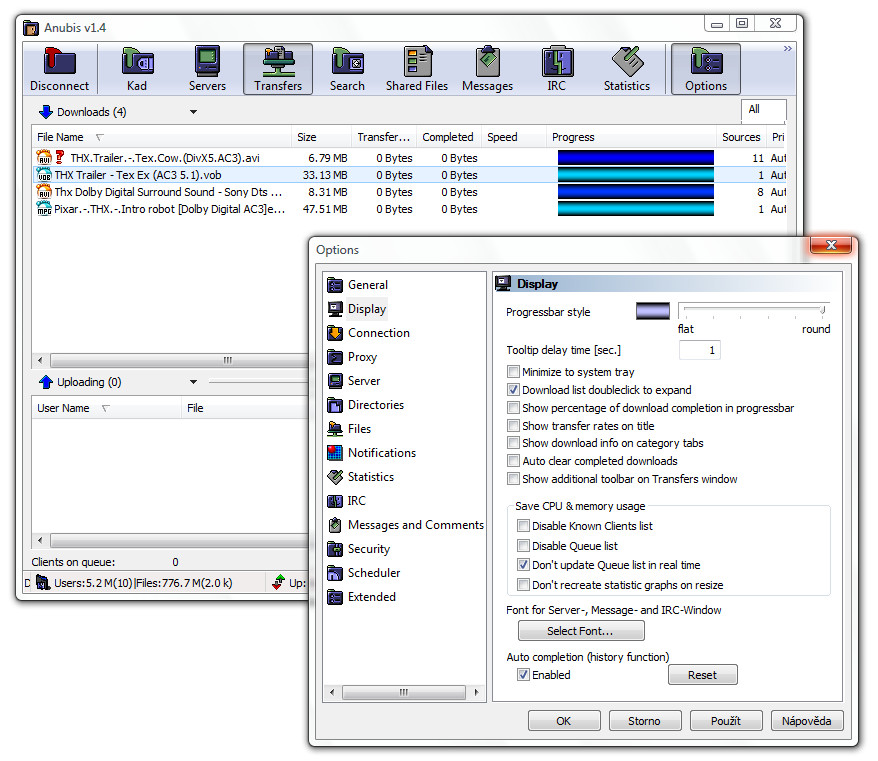Image resolution: width=878 pixels, height=761 pixels.
Task: Click the Použít button
Action: 726,721
